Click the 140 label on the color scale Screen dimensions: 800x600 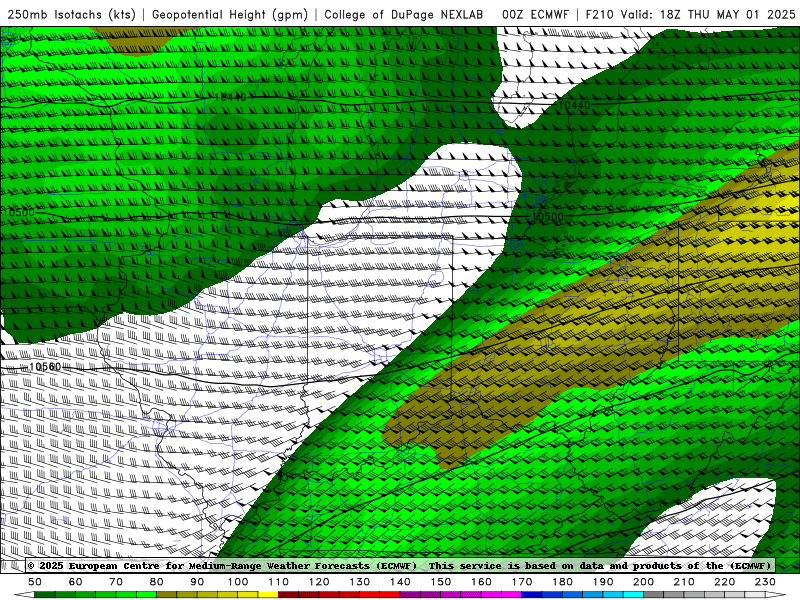[400, 582]
